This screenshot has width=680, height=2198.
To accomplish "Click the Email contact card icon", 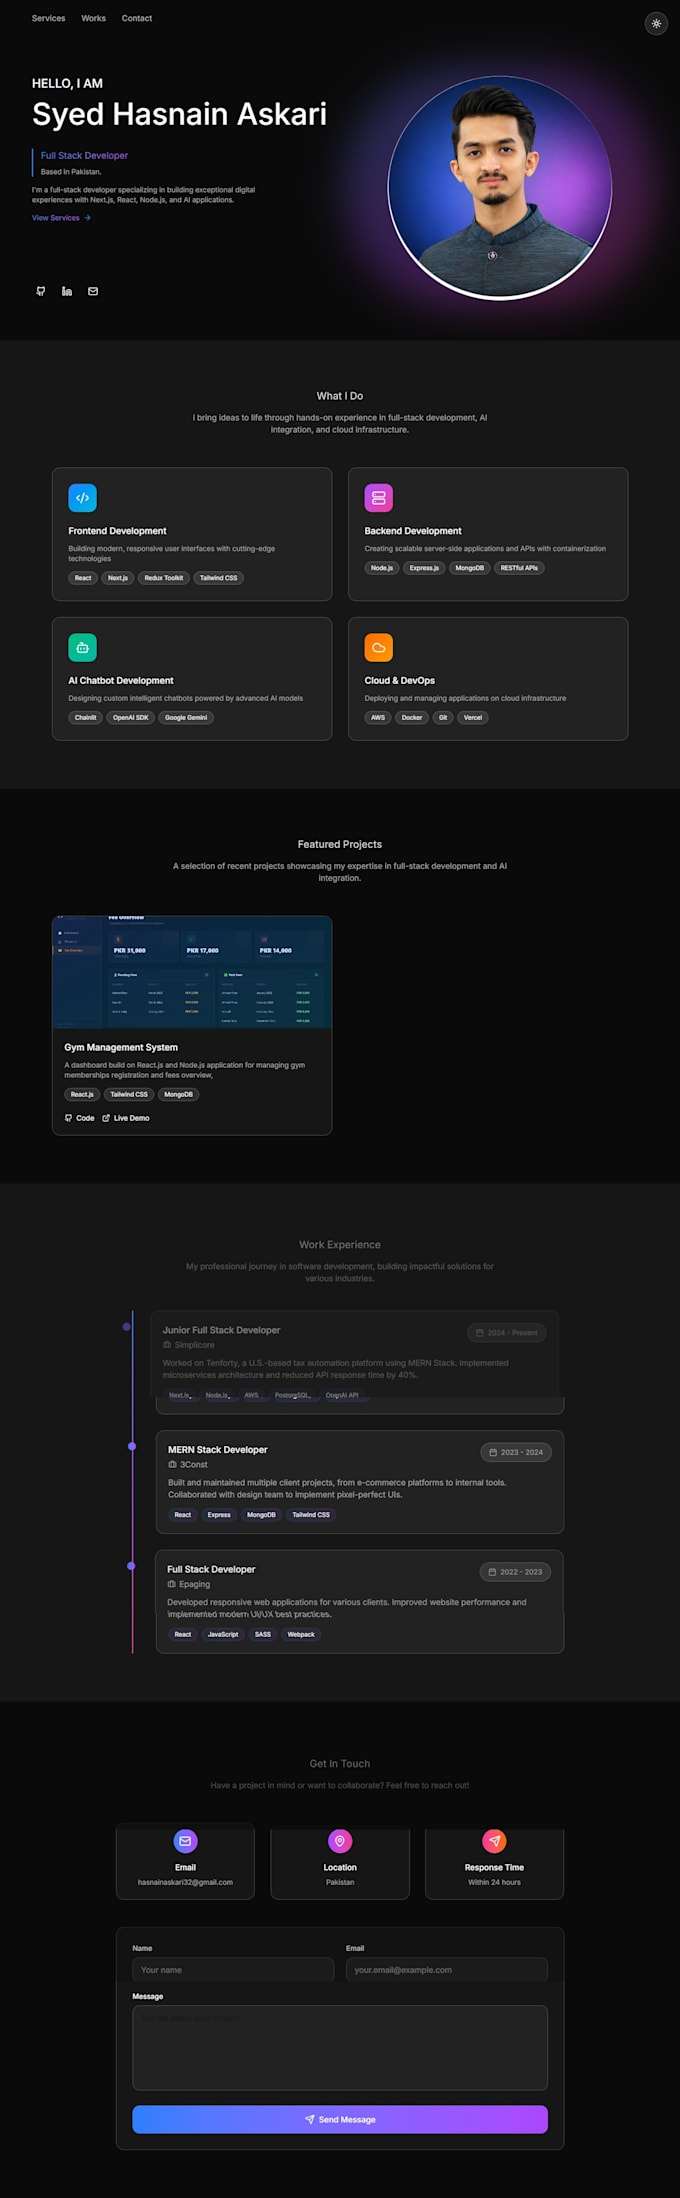I will pyautogui.click(x=185, y=1841).
